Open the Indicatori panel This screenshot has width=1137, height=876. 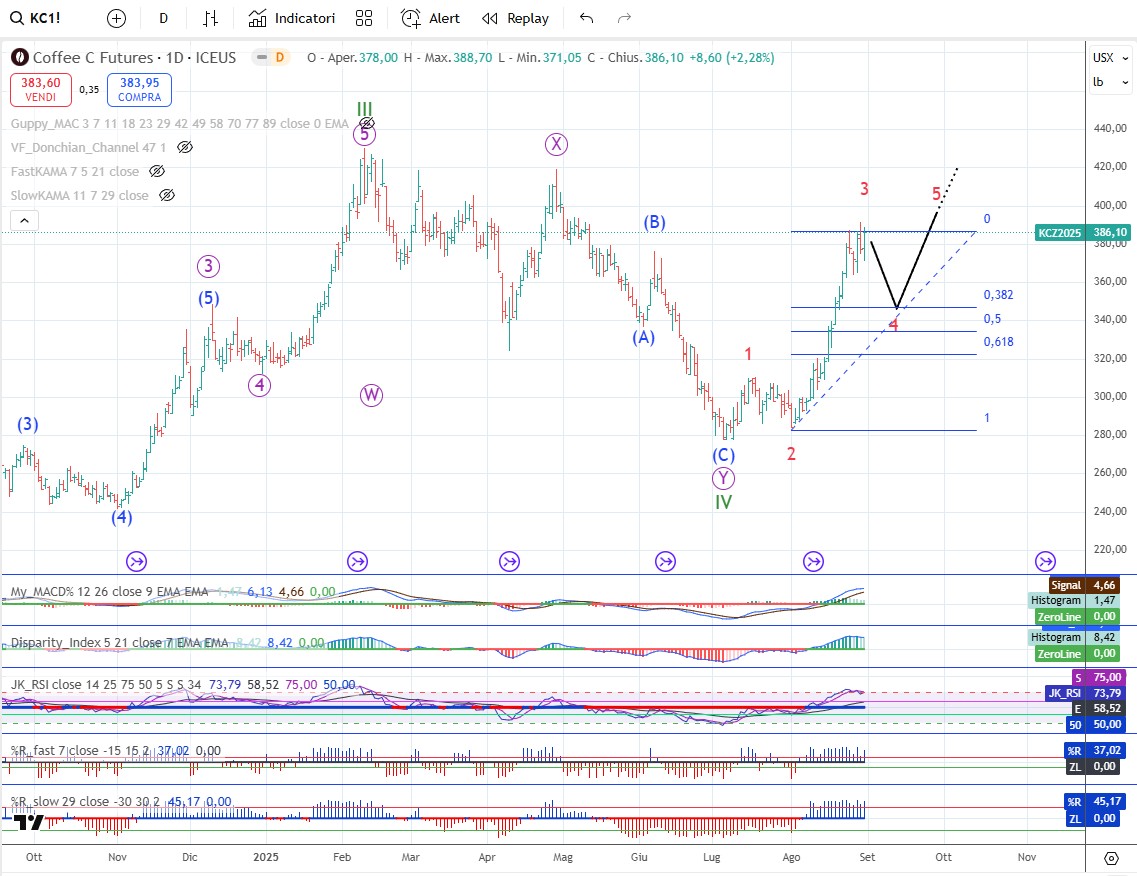(x=292, y=18)
